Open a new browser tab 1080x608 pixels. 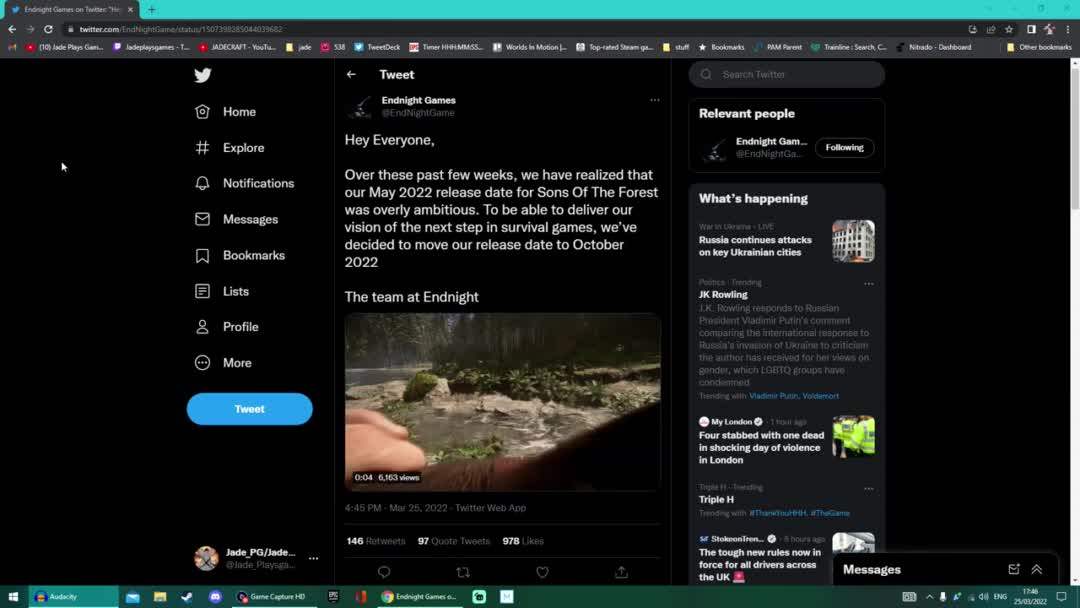coord(152,10)
